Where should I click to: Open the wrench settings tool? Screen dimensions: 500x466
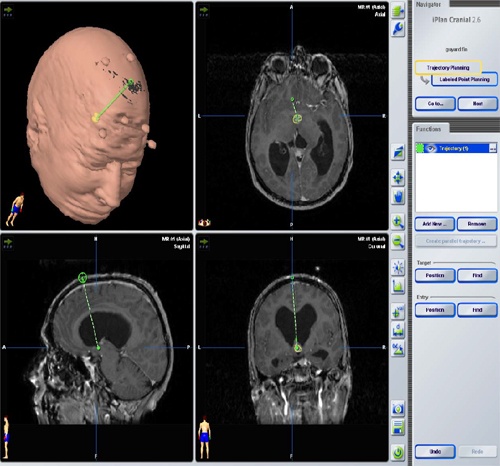click(398, 29)
